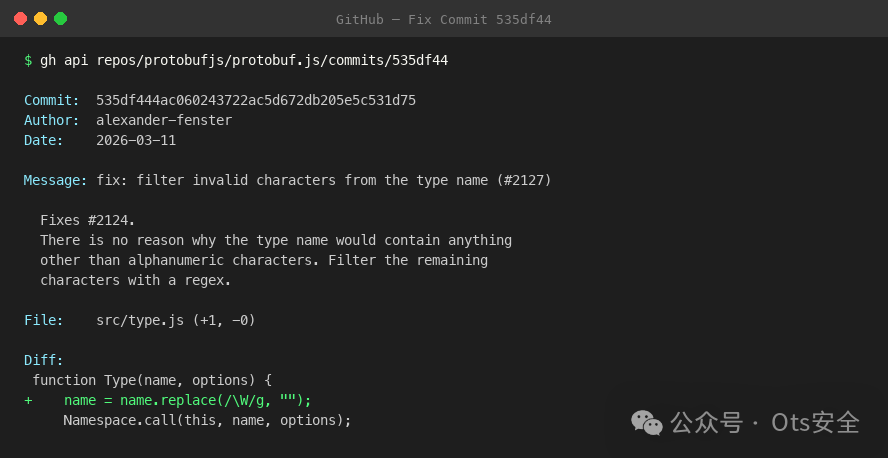Click the 'Ots安全' watermark text

pyautogui.click(x=816, y=423)
